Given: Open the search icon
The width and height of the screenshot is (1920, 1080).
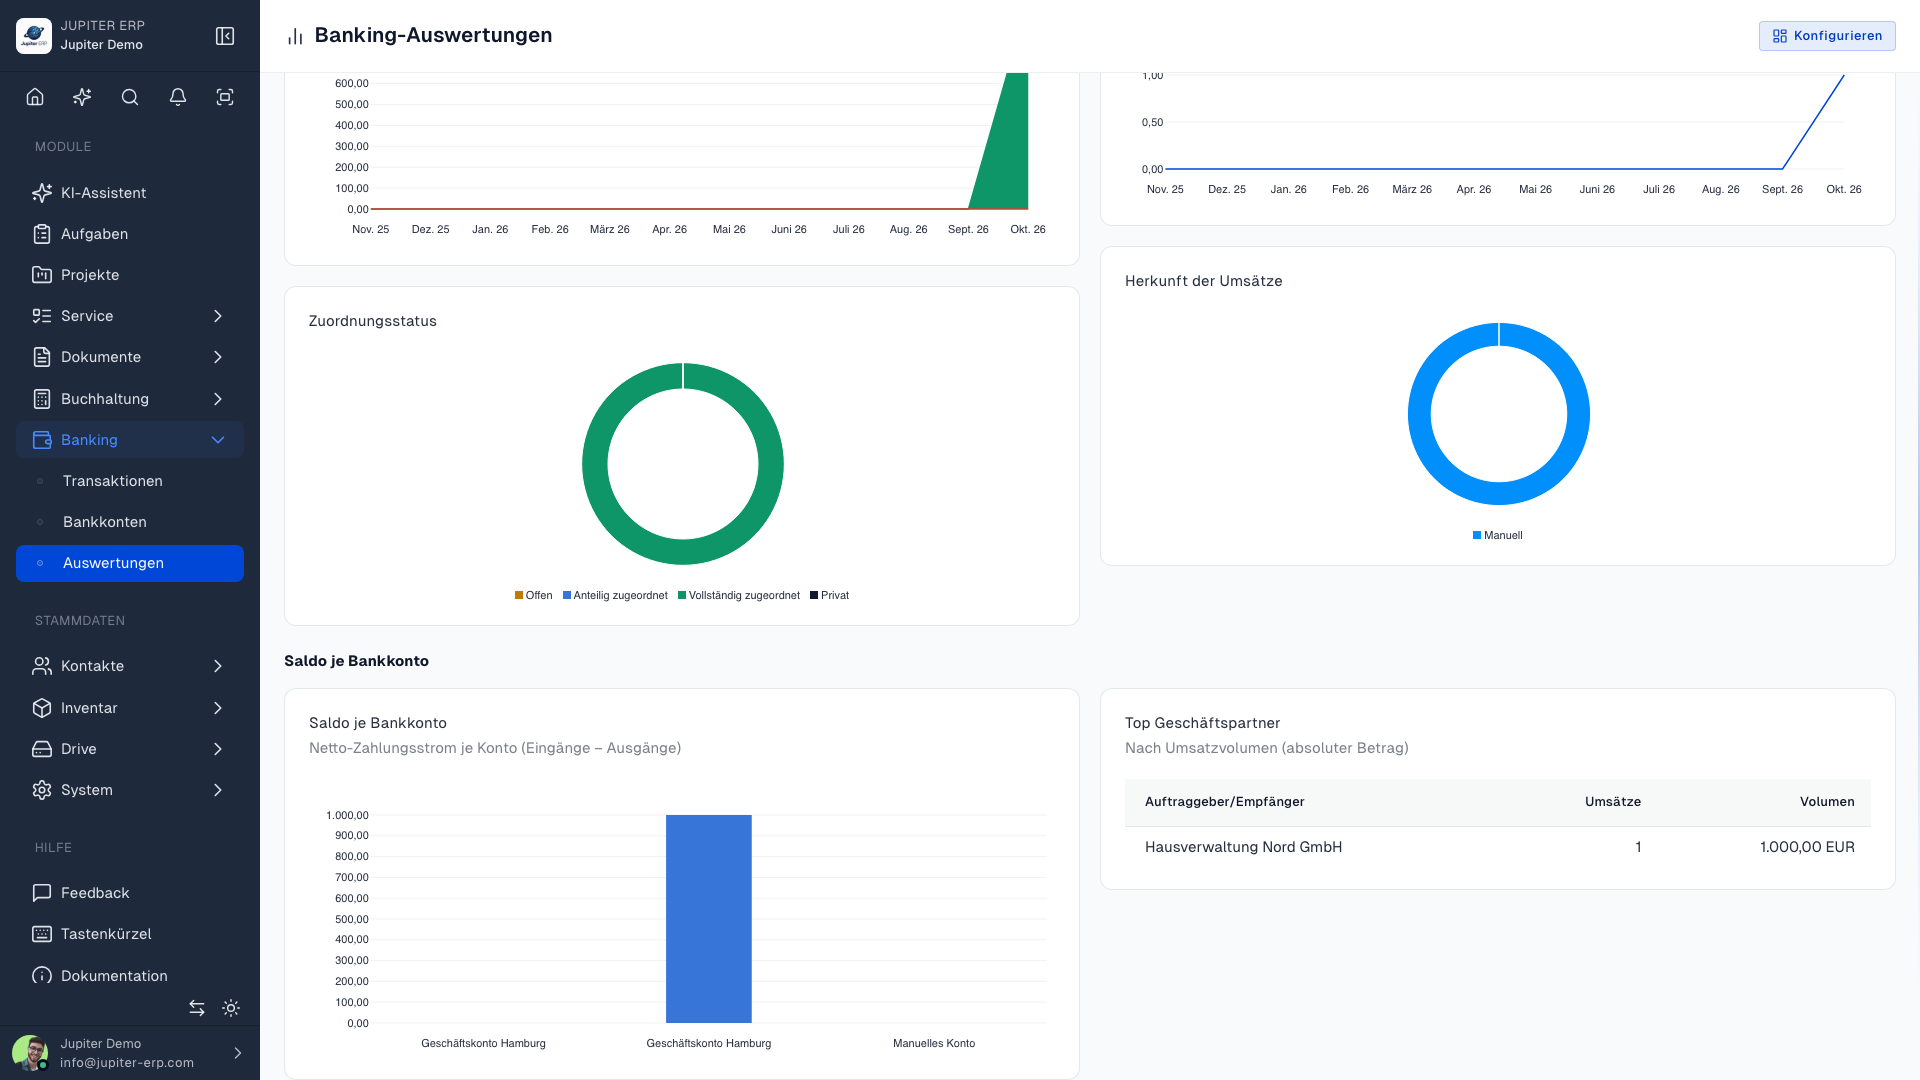Looking at the screenshot, I should point(130,97).
